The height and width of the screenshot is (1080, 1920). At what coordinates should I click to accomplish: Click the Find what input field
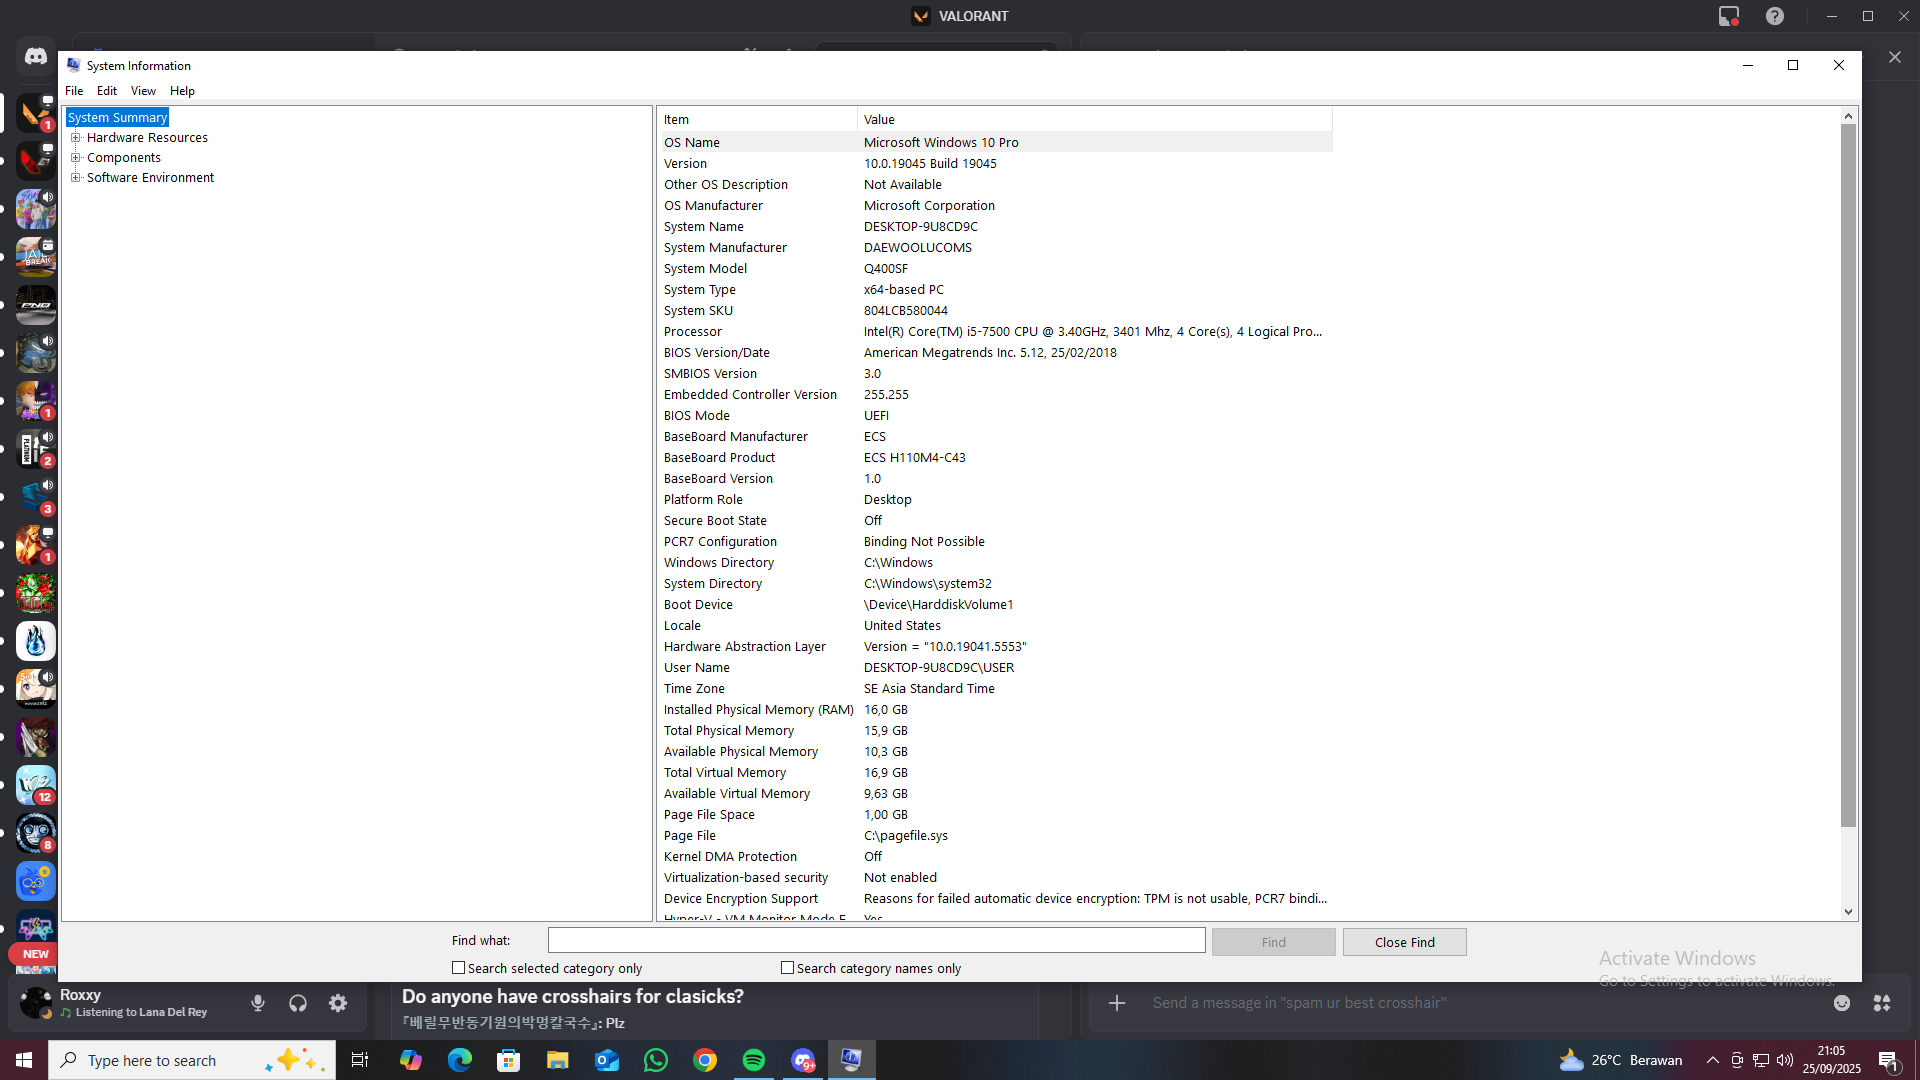[876, 941]
